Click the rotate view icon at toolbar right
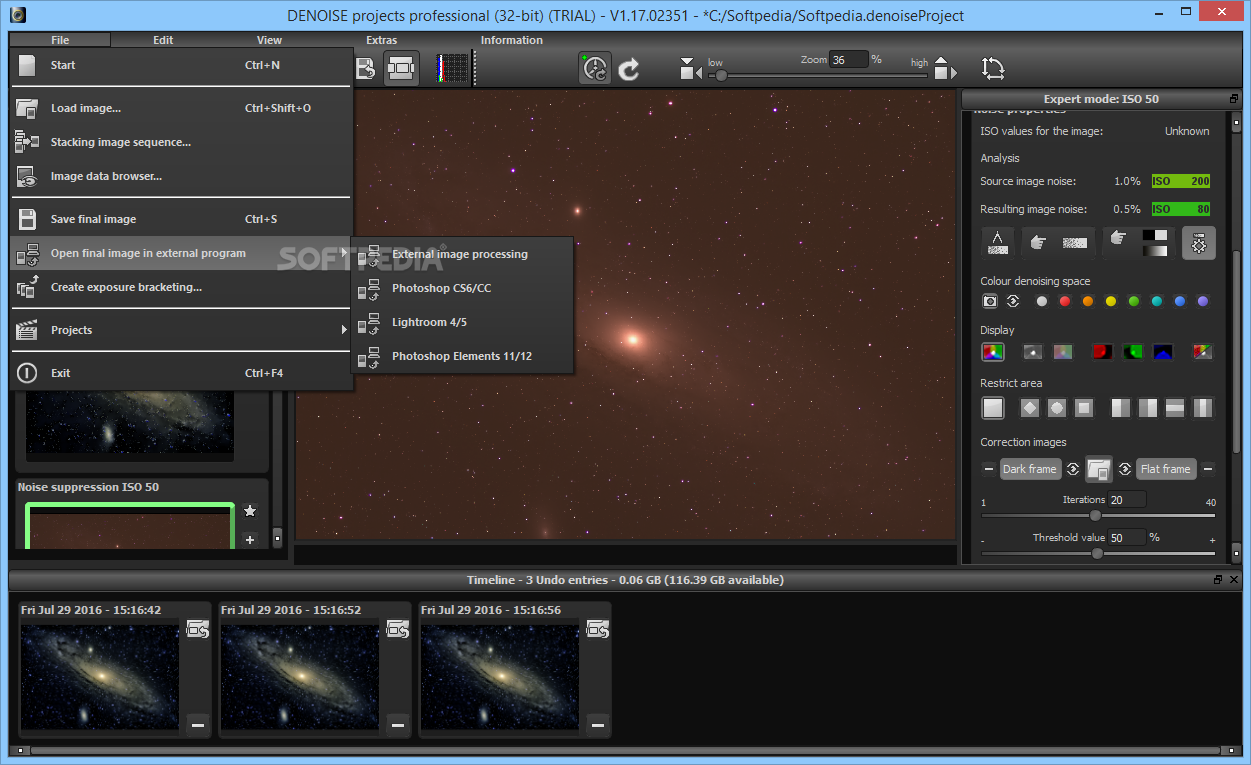The width and height of the screenshot is (1251, 765). pyautogui.click(x=993, y=69)
